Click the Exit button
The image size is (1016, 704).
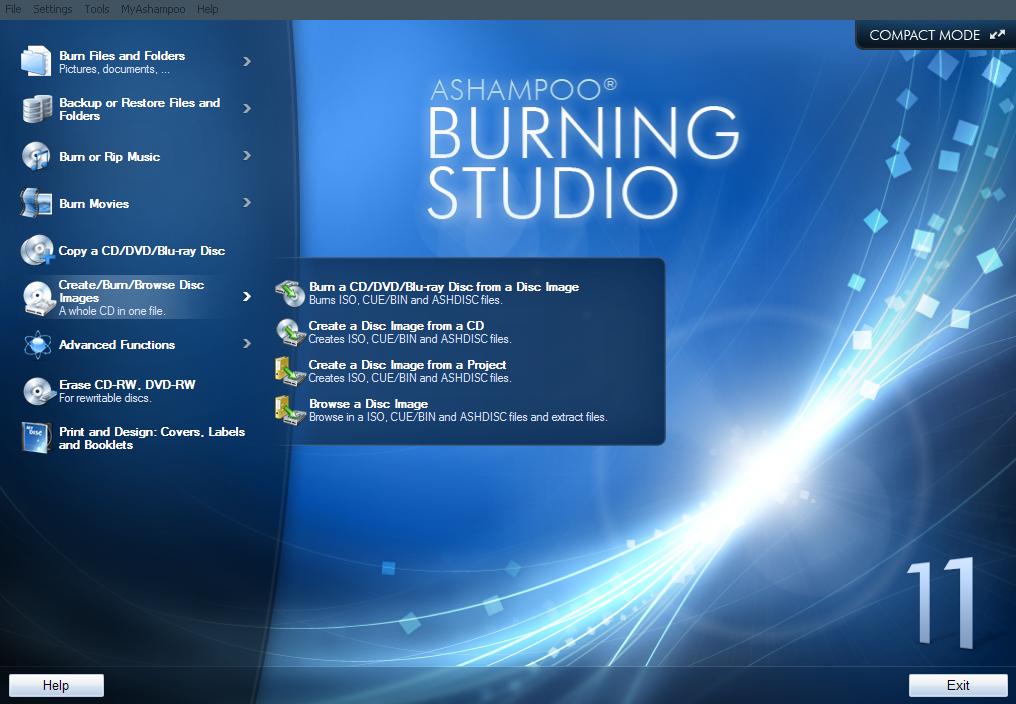(x=958, y=685)
